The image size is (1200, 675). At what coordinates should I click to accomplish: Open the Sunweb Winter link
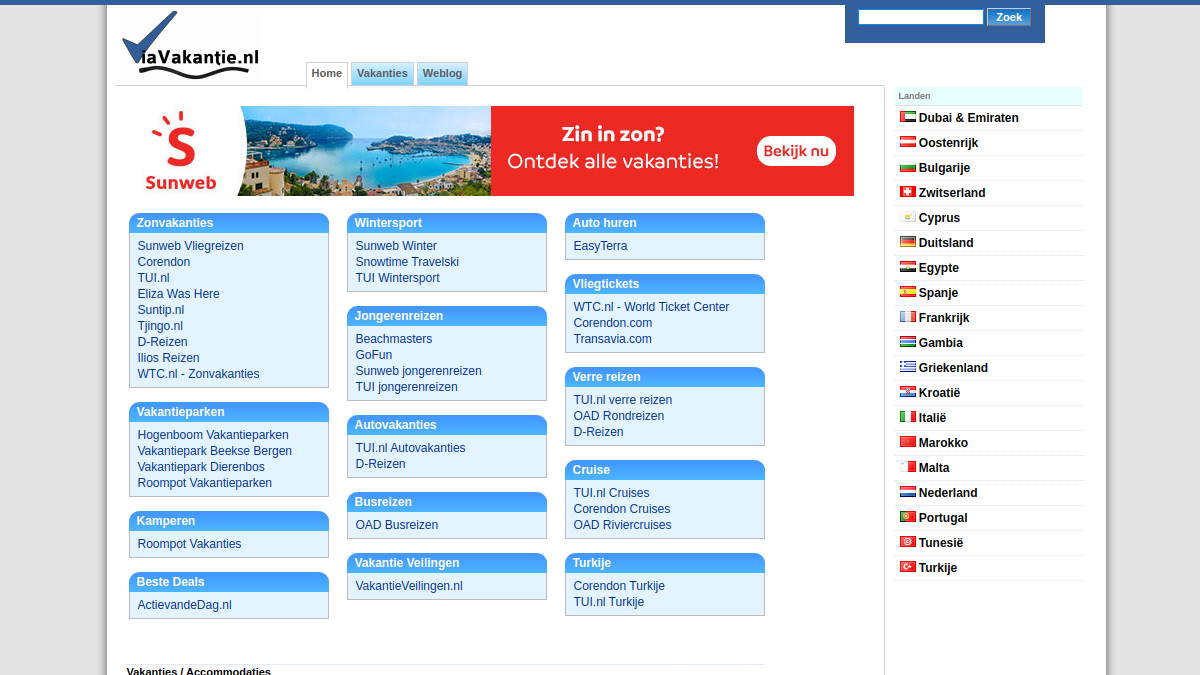point(396,246)
